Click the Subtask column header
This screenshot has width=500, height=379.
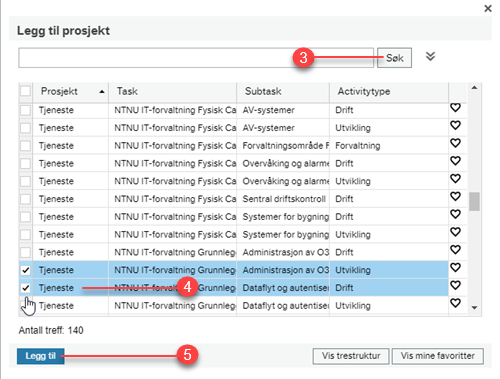[283, 91]
